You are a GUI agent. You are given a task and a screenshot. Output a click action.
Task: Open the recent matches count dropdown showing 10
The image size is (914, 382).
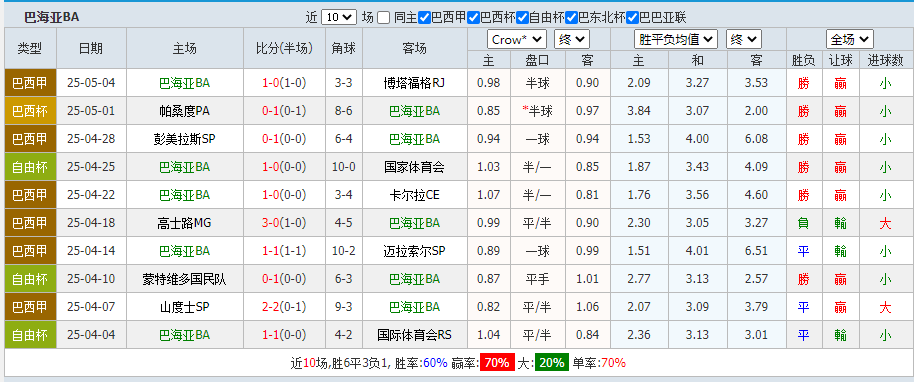coord(339,17)
